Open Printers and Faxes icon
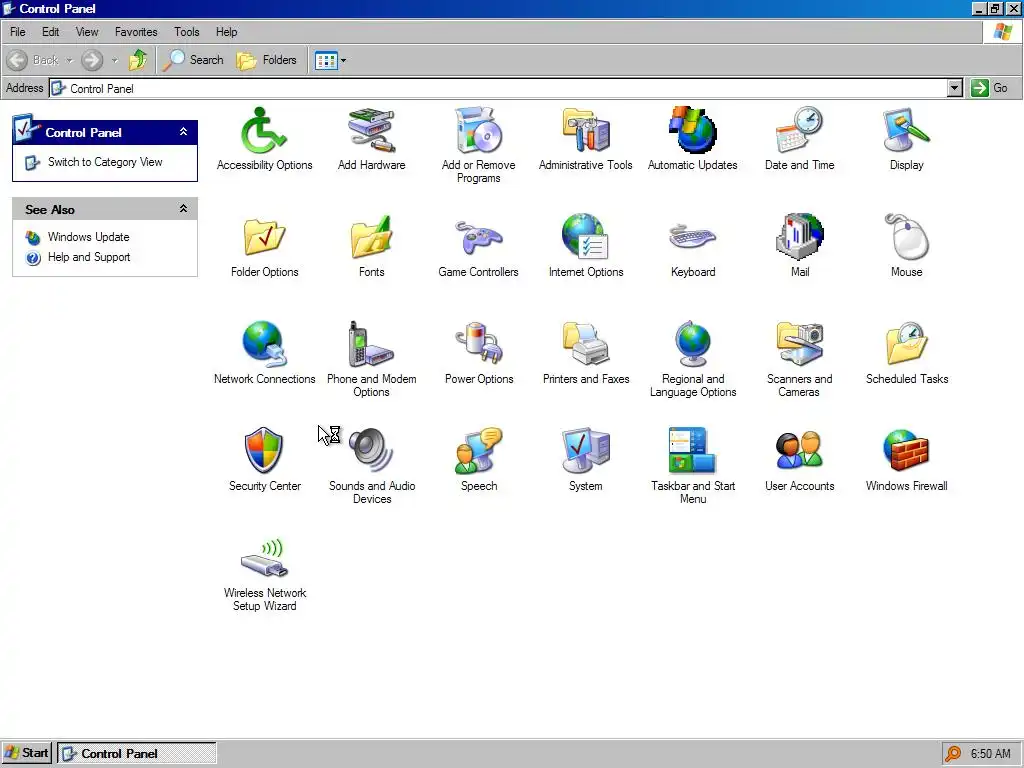The width and height of the screenshot is (1024, 768). pos(585,344)
